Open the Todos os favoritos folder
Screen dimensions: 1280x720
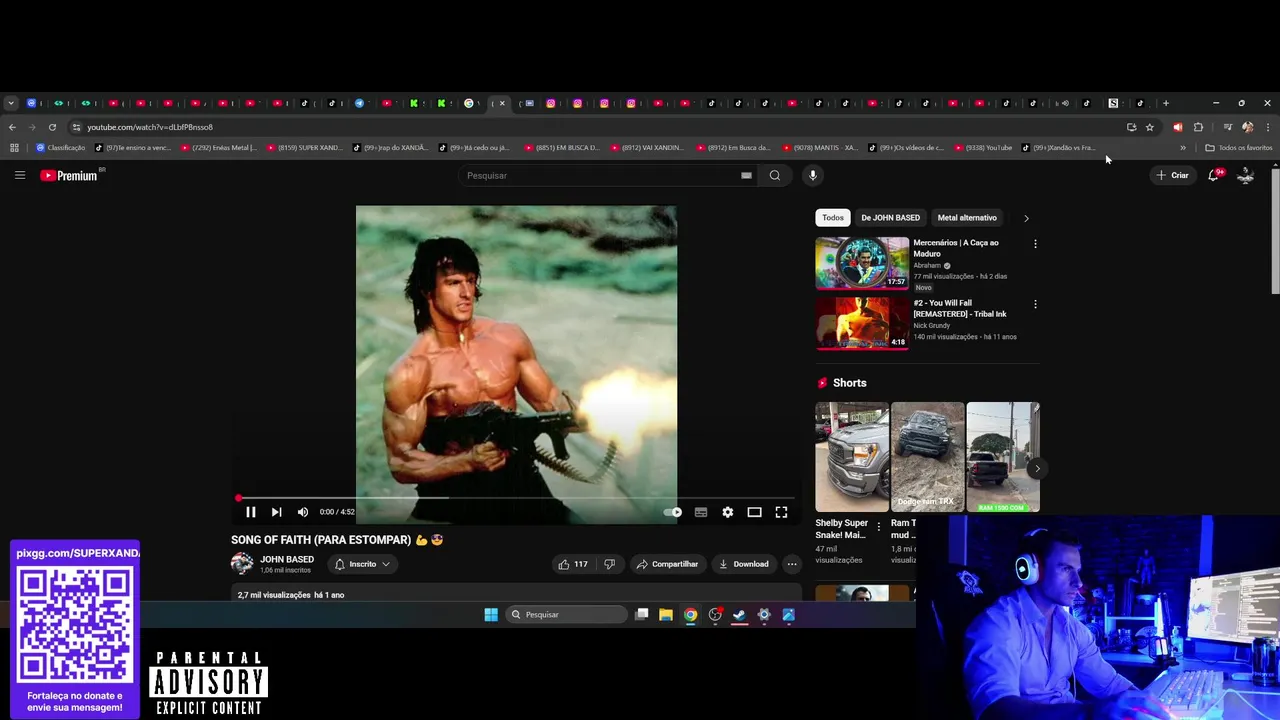pos(1239,148)
